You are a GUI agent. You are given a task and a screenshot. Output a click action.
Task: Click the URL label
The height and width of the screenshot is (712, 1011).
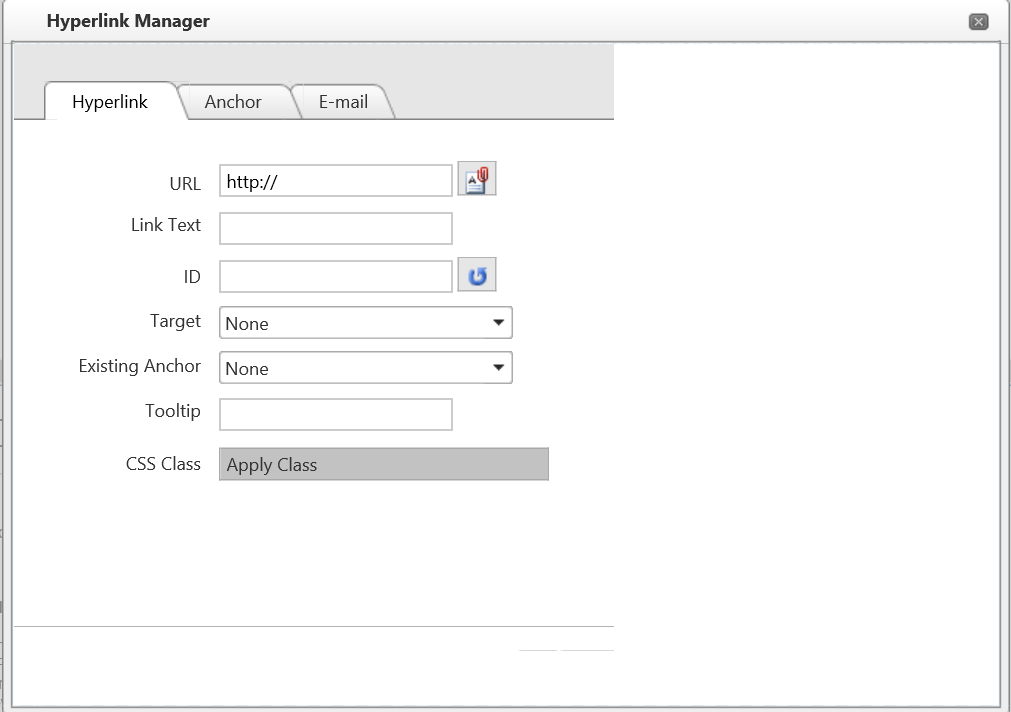pyautogui.click(x=185, y=184)
